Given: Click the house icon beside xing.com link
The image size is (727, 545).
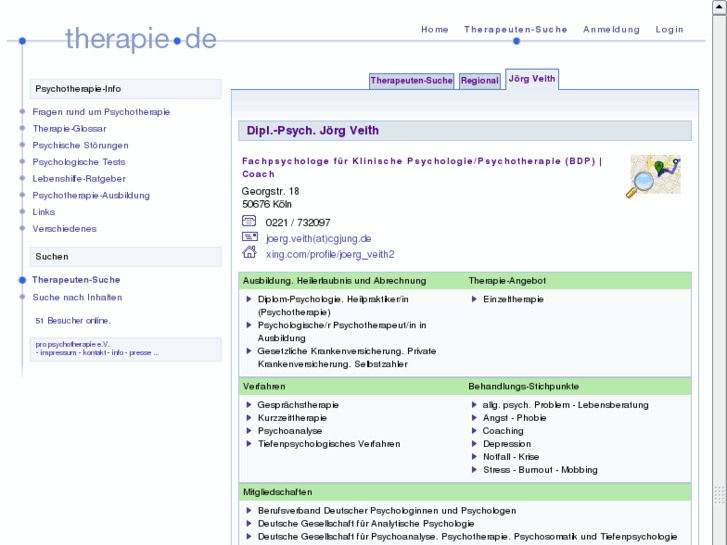Looking at the screenshot, I should pos(249,252).
